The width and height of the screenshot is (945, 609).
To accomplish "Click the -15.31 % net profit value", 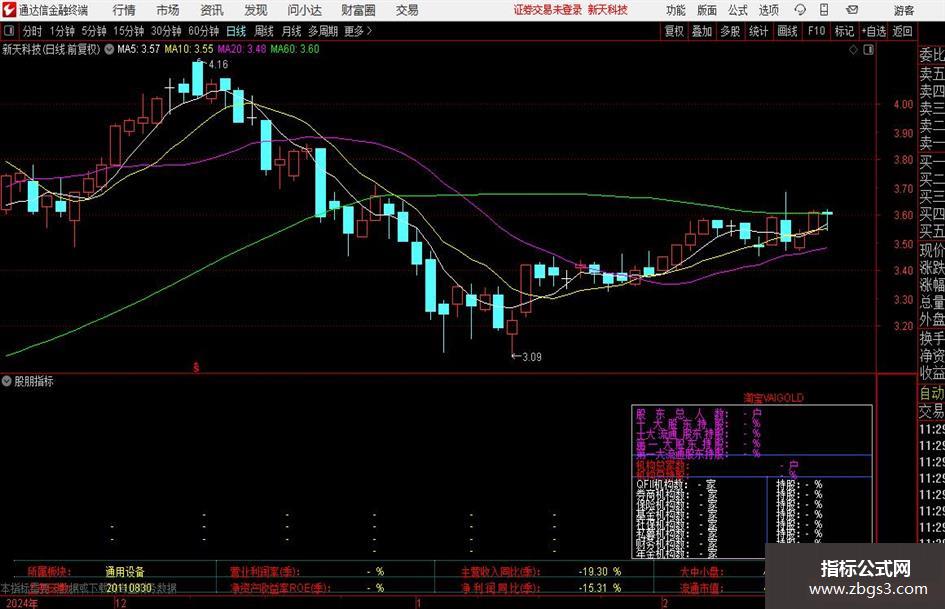I will (600, 587).
